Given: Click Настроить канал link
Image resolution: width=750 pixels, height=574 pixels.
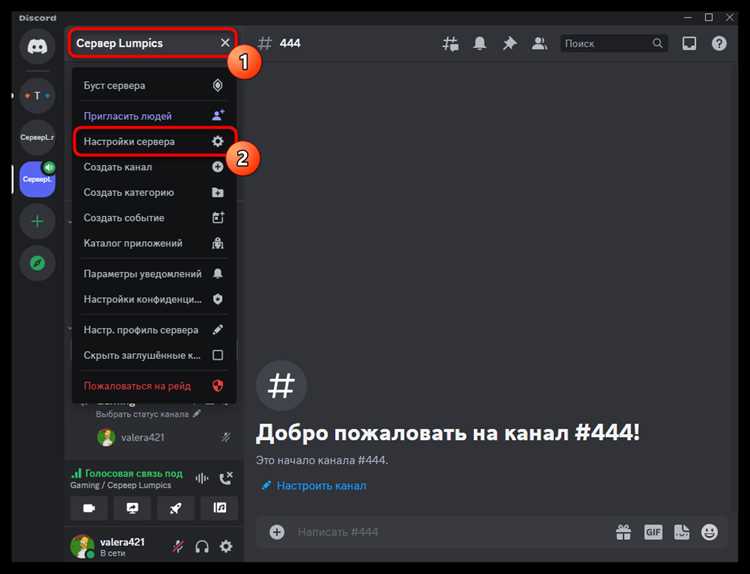Looking at the screenshot, I should pos(314,486).
